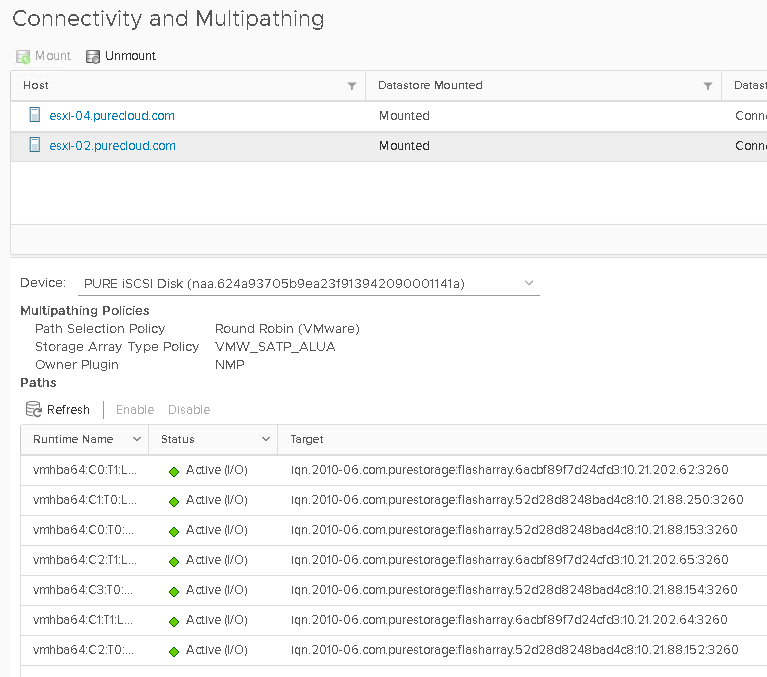Click green status diamond for vmhba64:C2:T1 path

click(x=174, y=562)
